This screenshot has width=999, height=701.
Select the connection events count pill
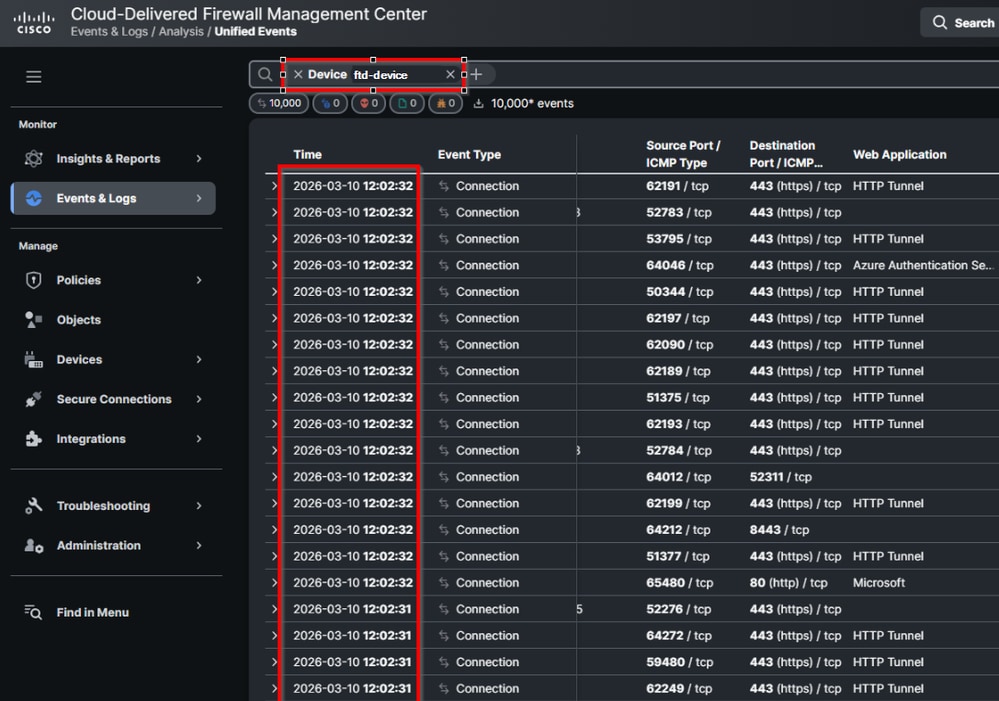(x=277, y=102)
